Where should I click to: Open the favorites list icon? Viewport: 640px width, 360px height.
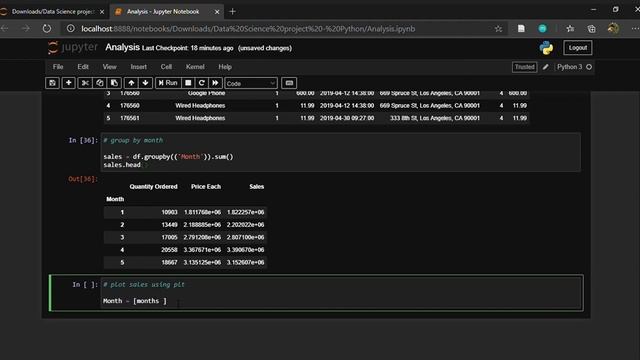(570, 29)
